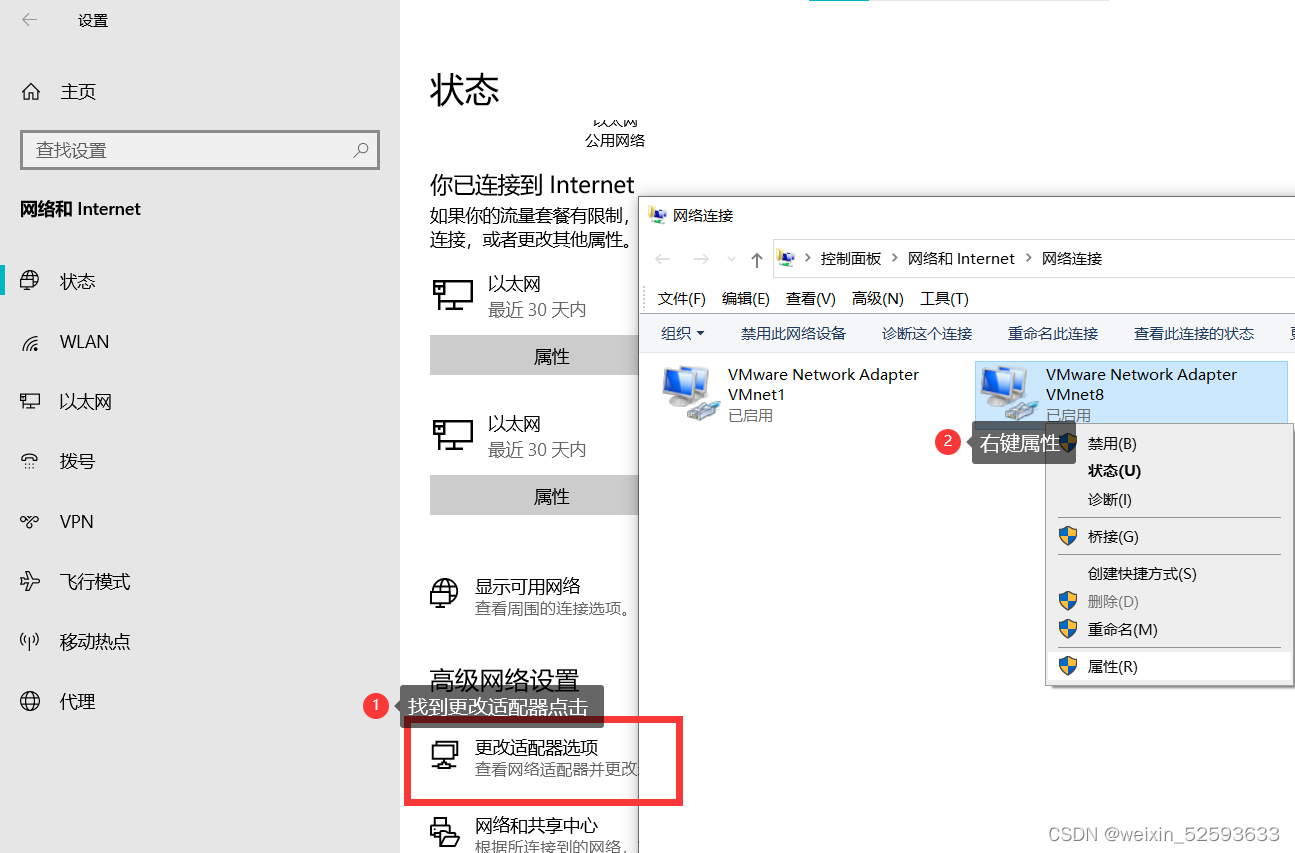Click 查看此连接的状态 toolbar button

[x=1194, y=333]
